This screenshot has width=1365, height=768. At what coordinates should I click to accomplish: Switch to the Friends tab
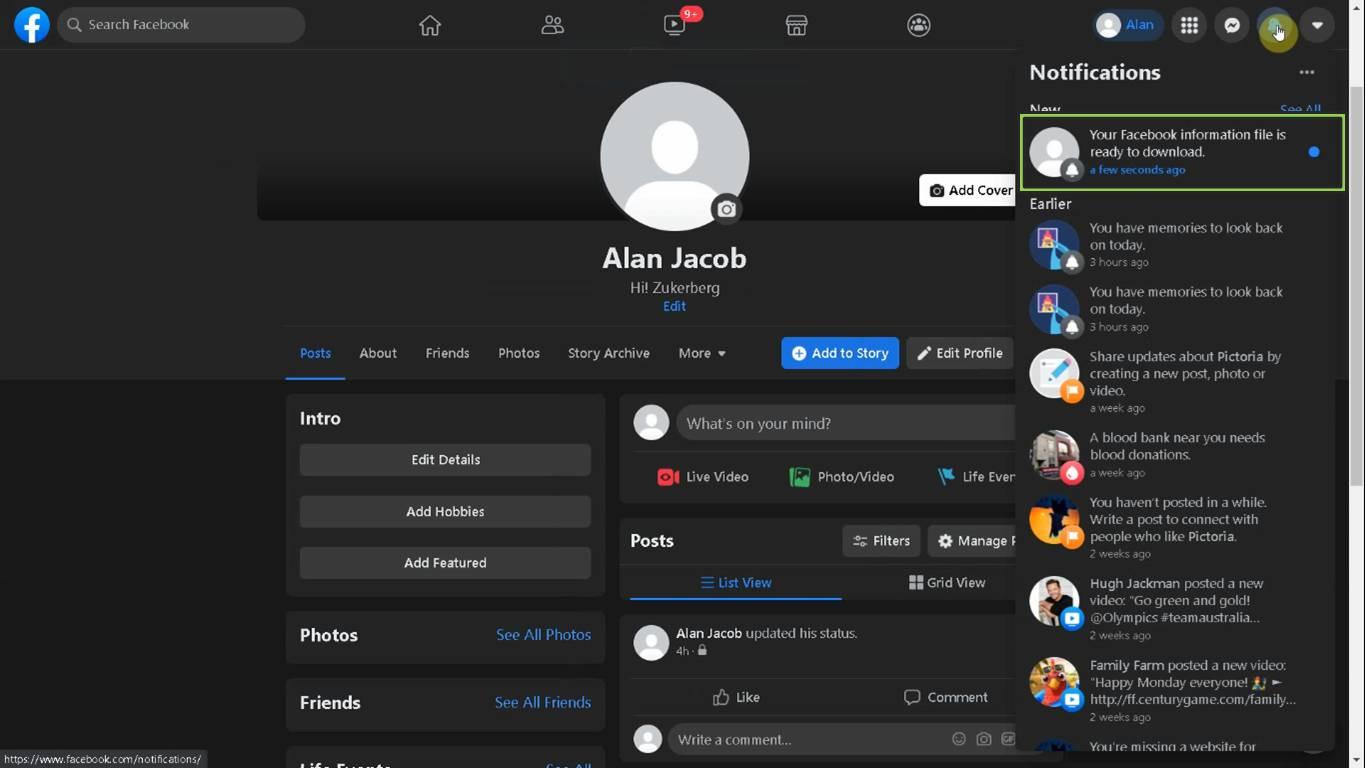pyautogui.click(x=447, y=353)
